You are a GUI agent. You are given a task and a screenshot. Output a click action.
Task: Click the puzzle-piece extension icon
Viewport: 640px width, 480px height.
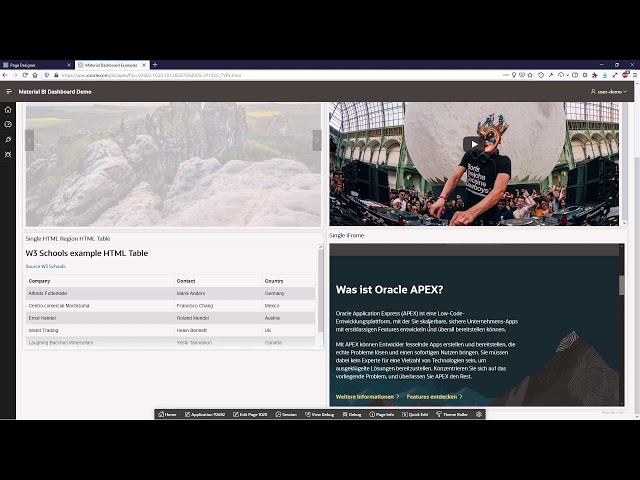pos(595,75)
